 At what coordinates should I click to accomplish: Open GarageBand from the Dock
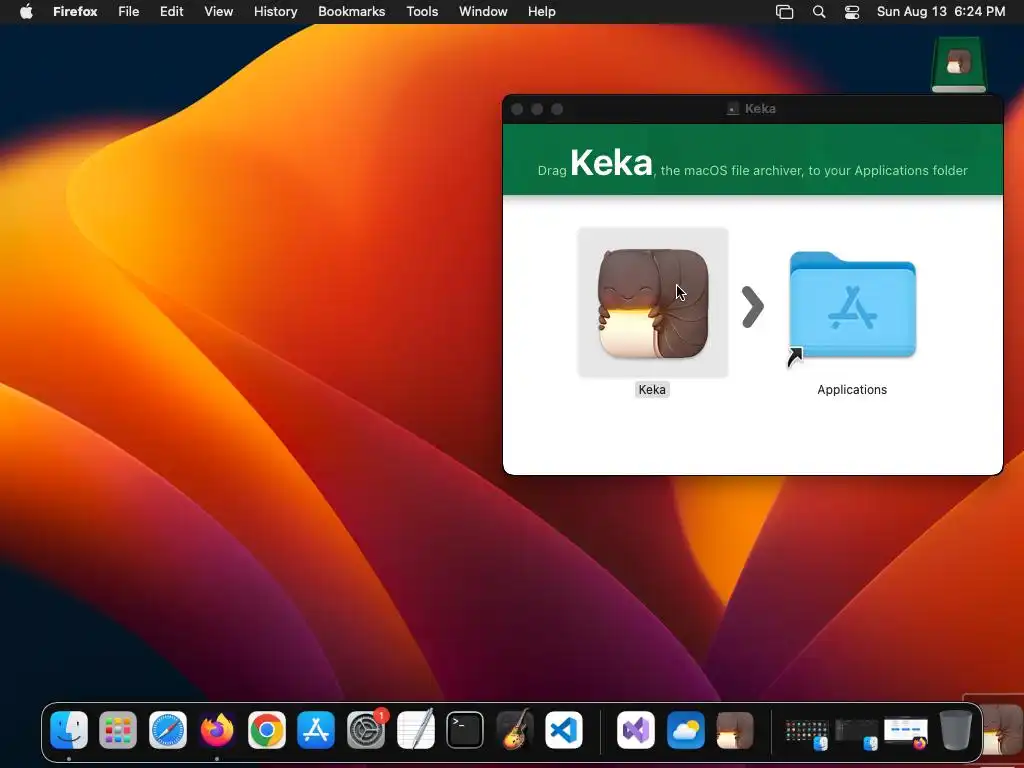click(x=515, y=730)
